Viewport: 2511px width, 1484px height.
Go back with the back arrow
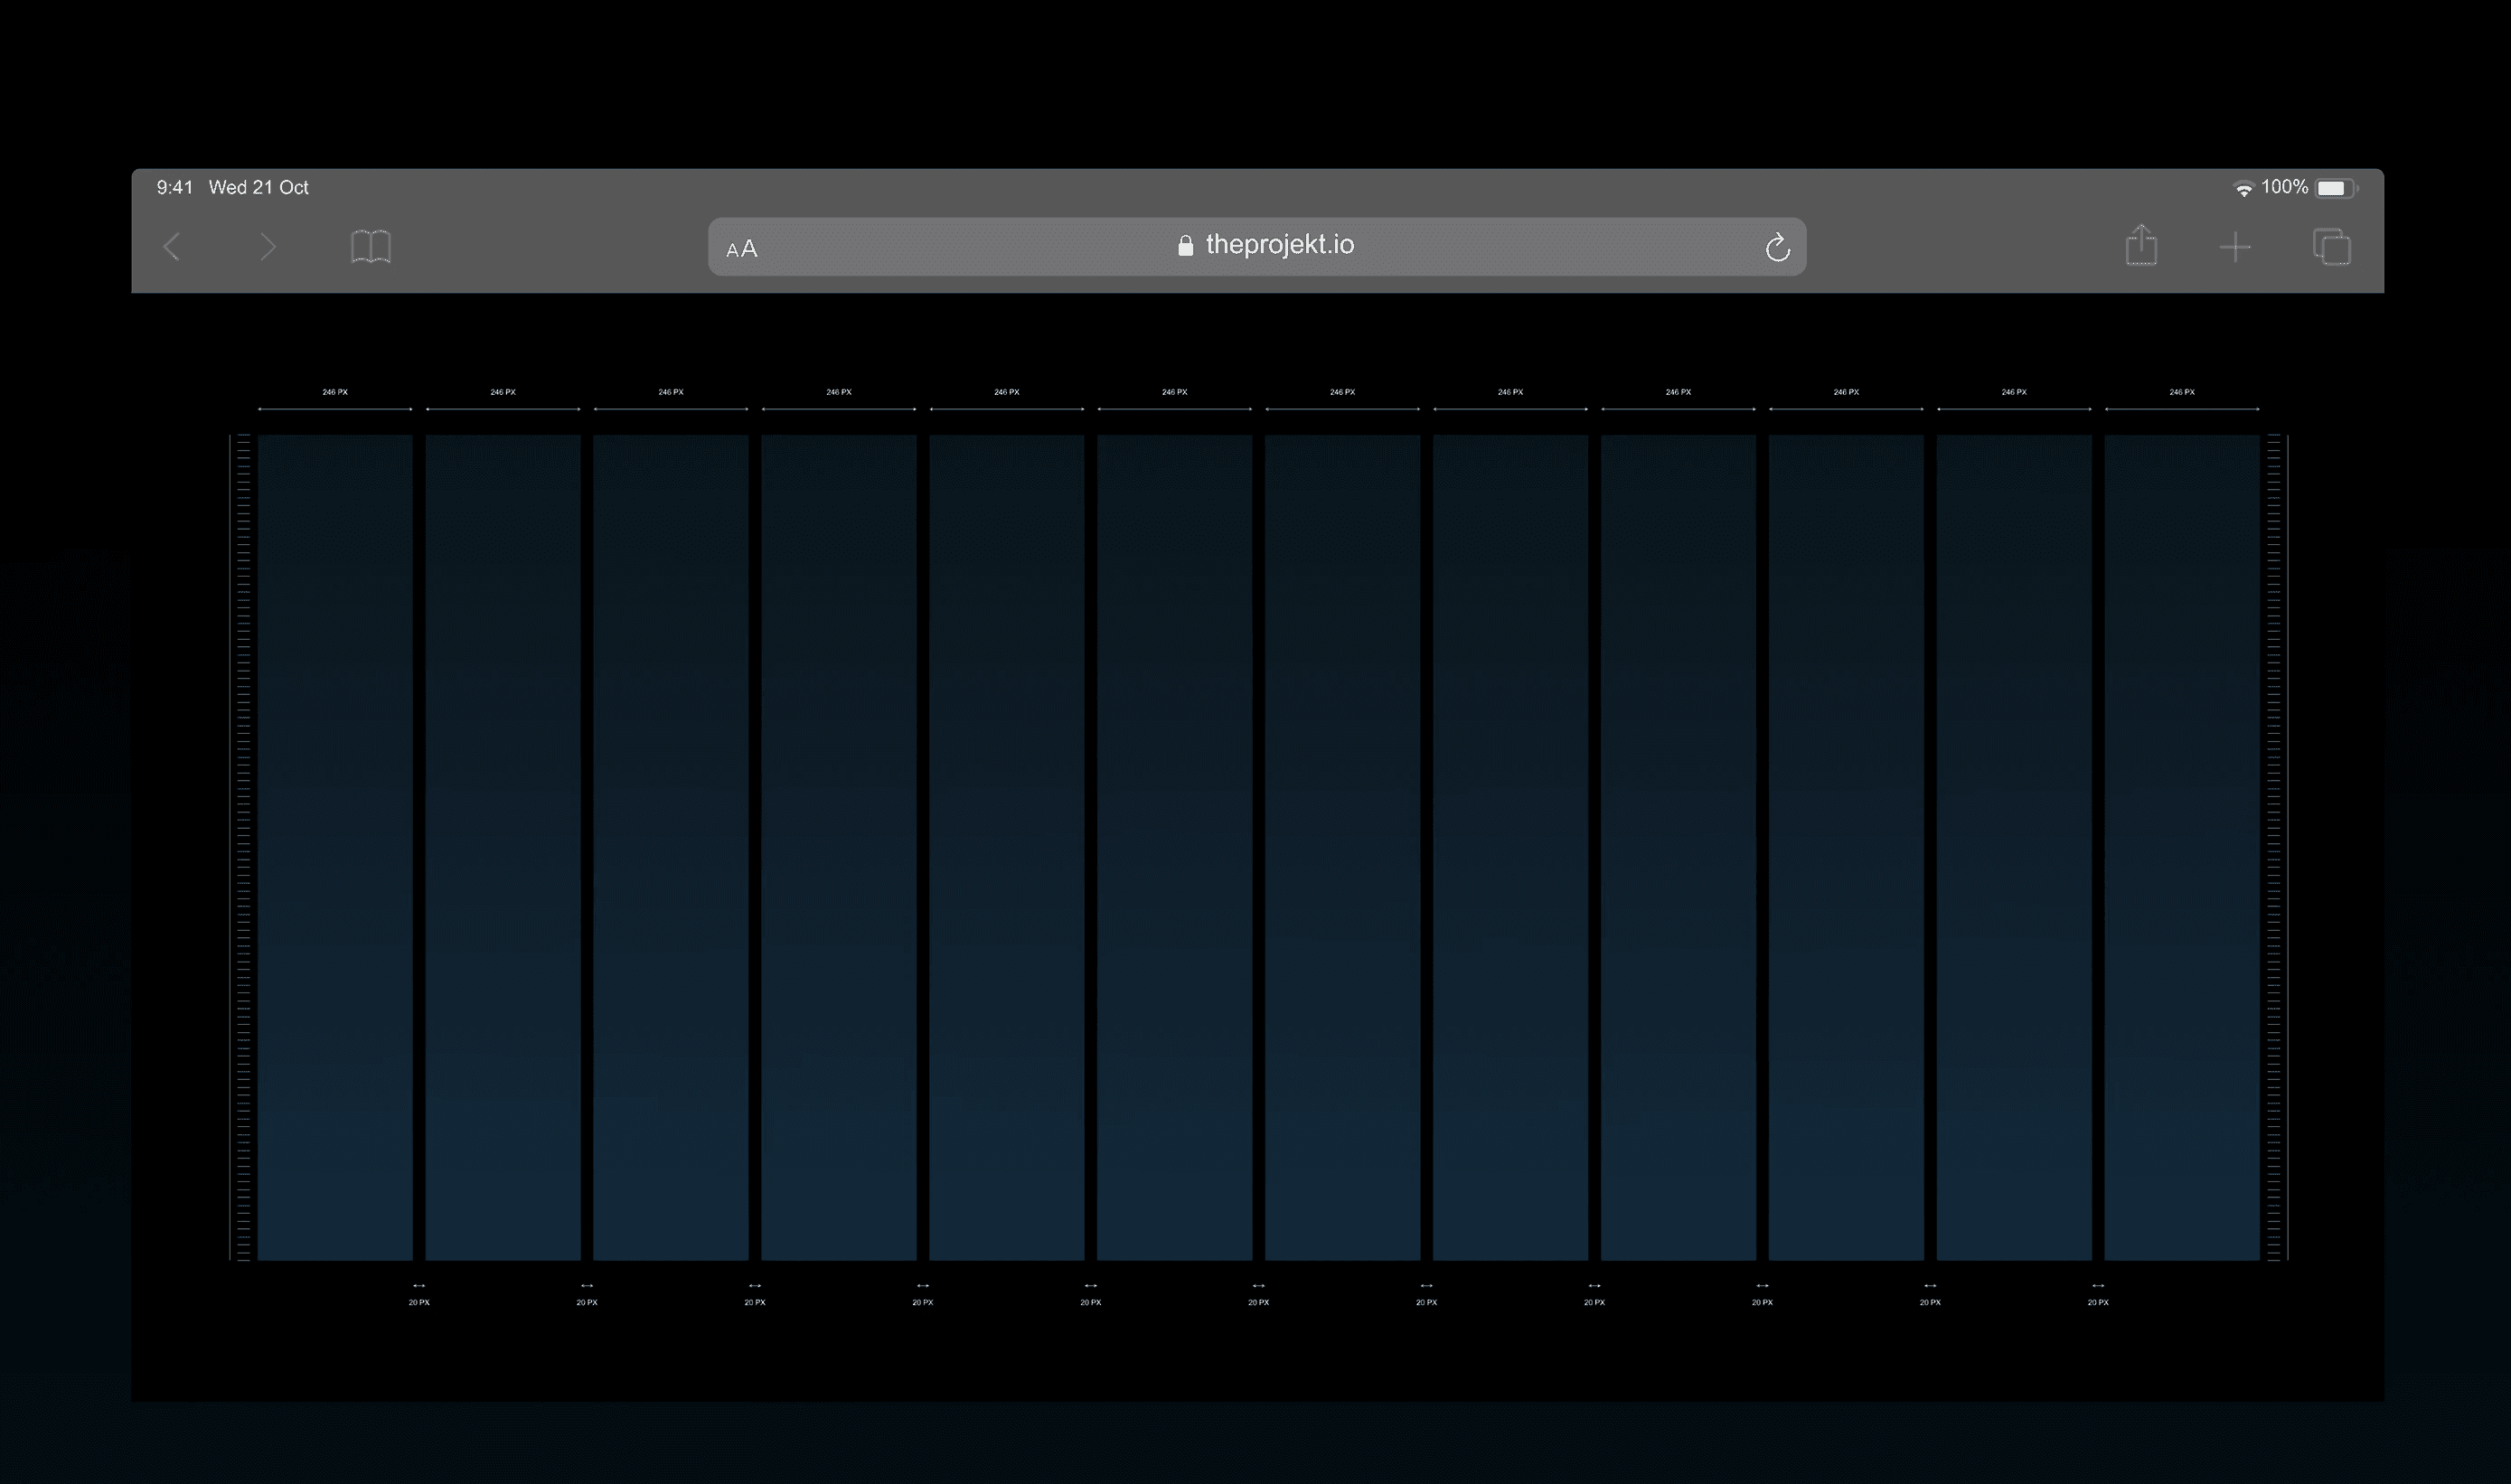pos(172,246)
